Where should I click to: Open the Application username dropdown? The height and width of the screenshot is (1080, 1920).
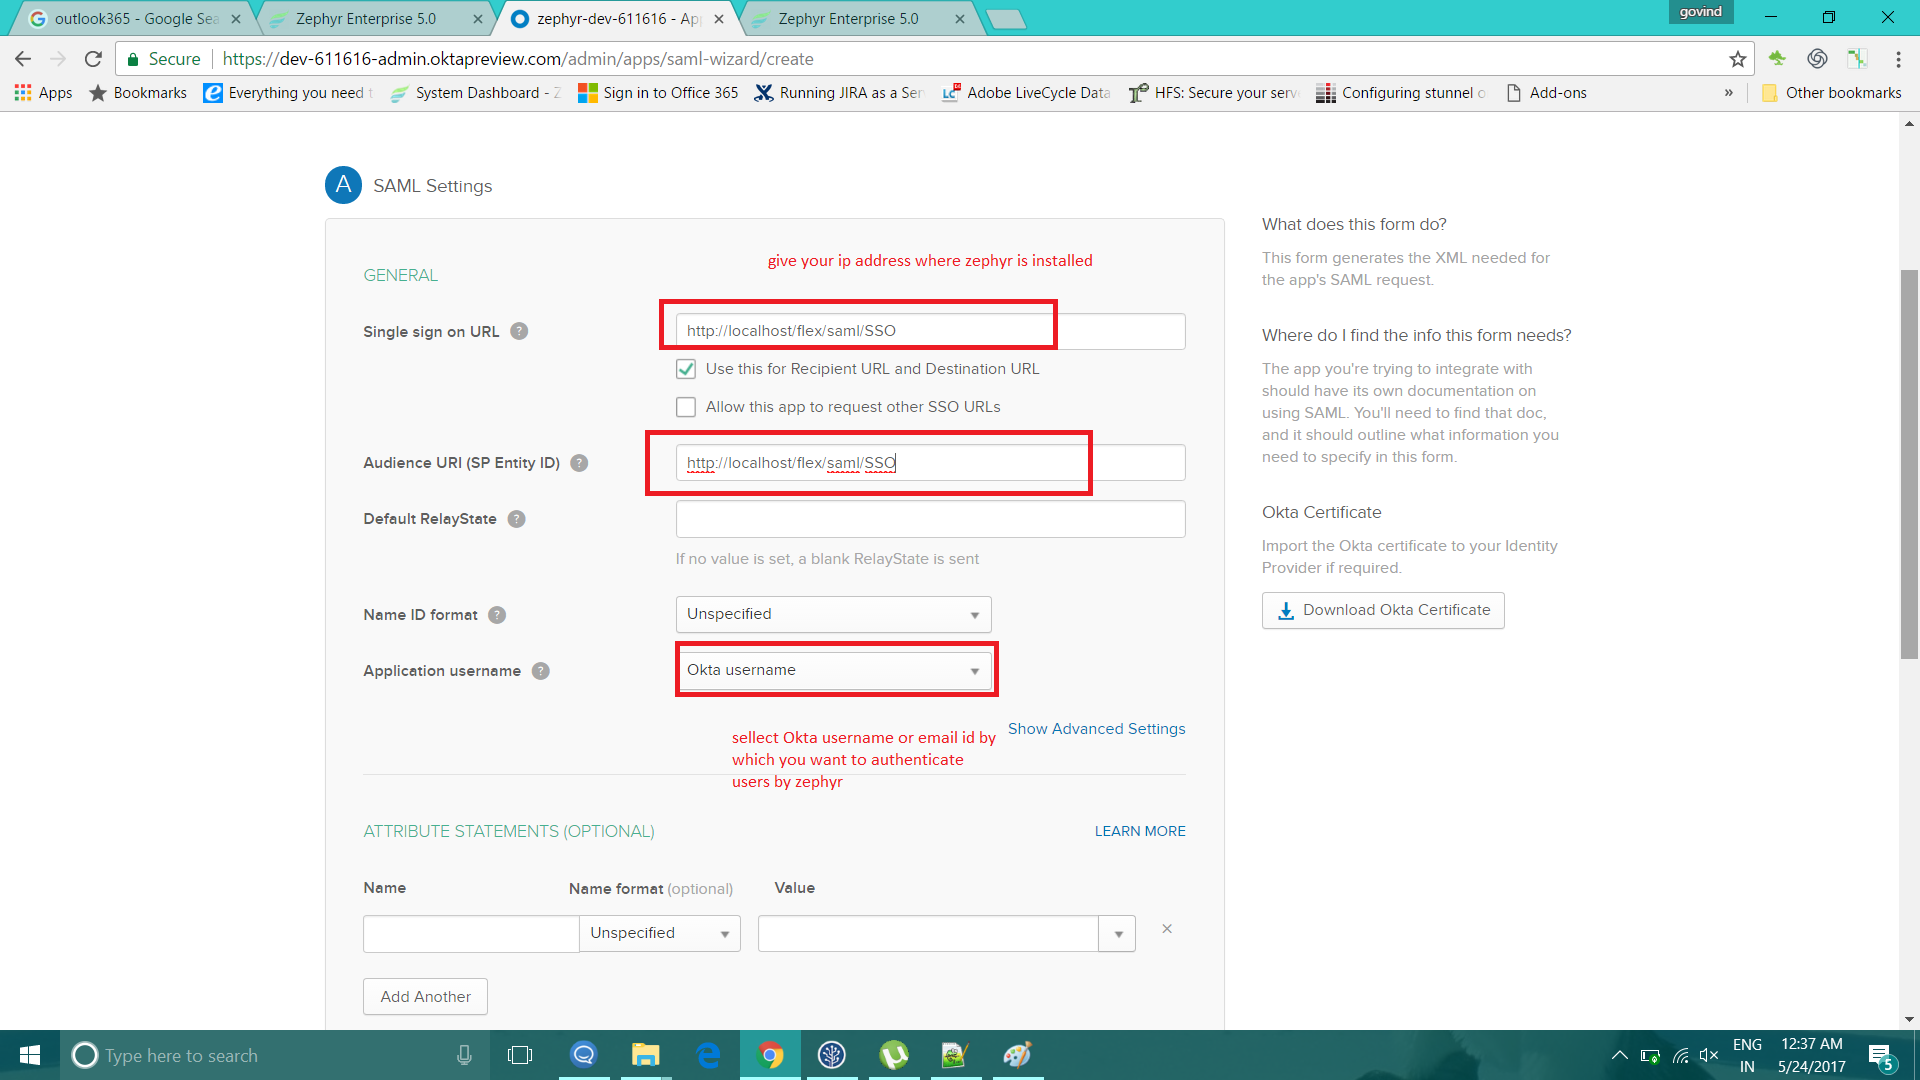coord(833,670)
